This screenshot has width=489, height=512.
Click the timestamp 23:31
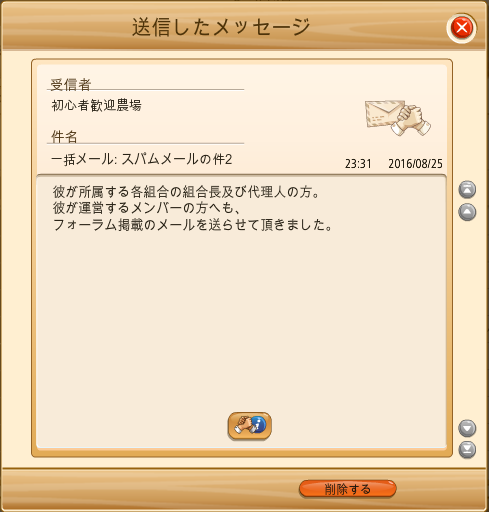358,164
